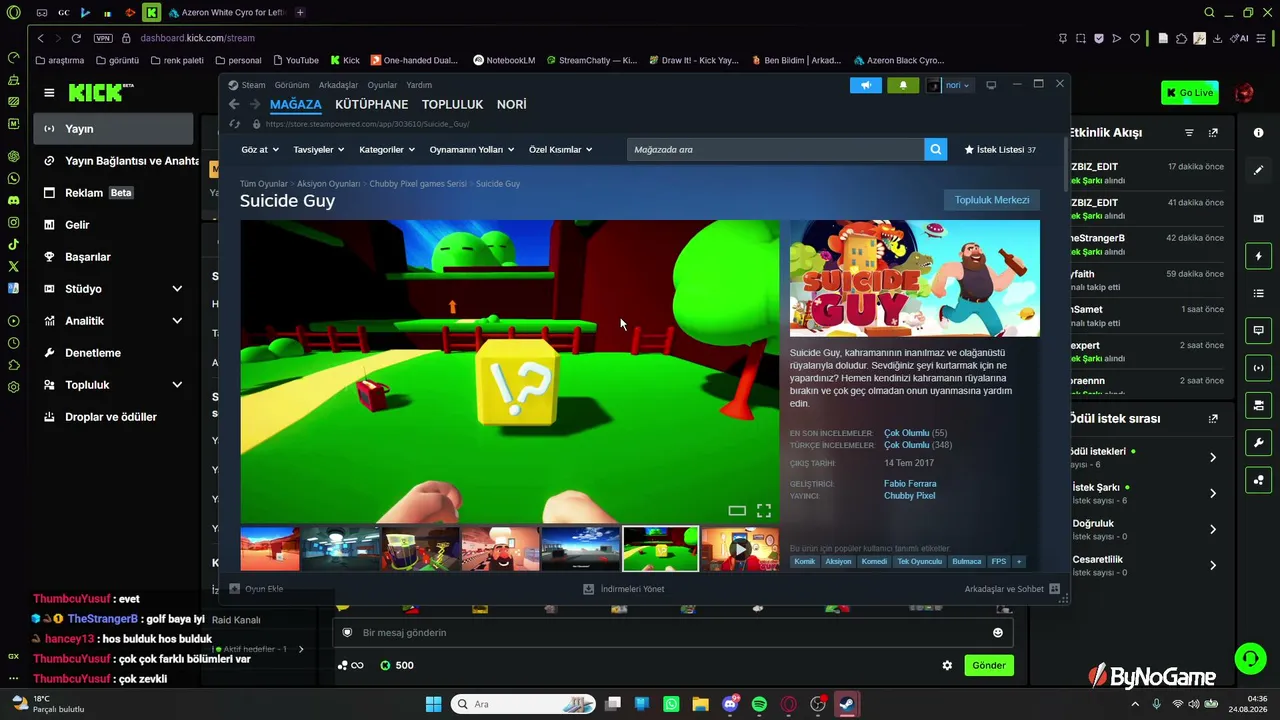The width and height of the screenshot is (1280, 720).
Task: Send the chat message with Gönder
Action: pos(989,665)
